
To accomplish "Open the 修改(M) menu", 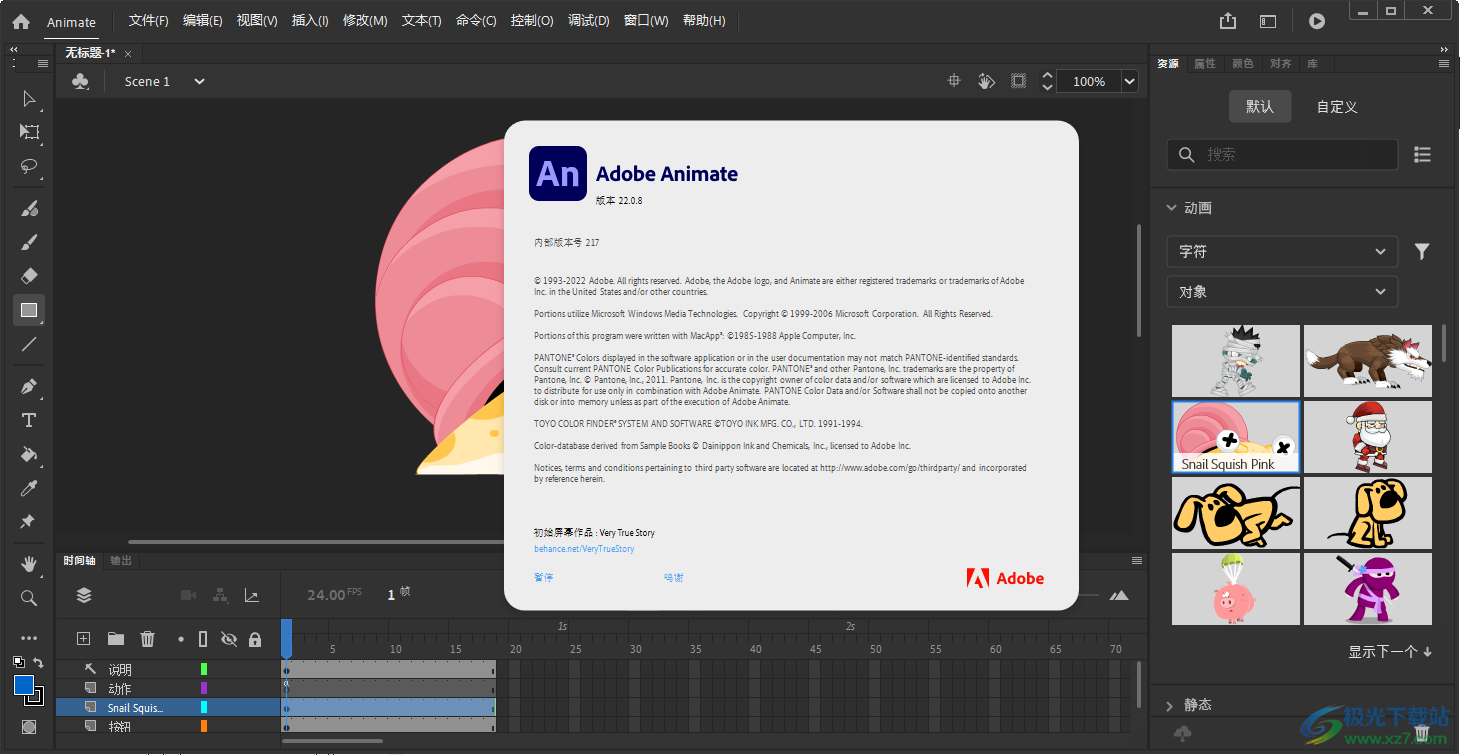I will tap(365, 21).
